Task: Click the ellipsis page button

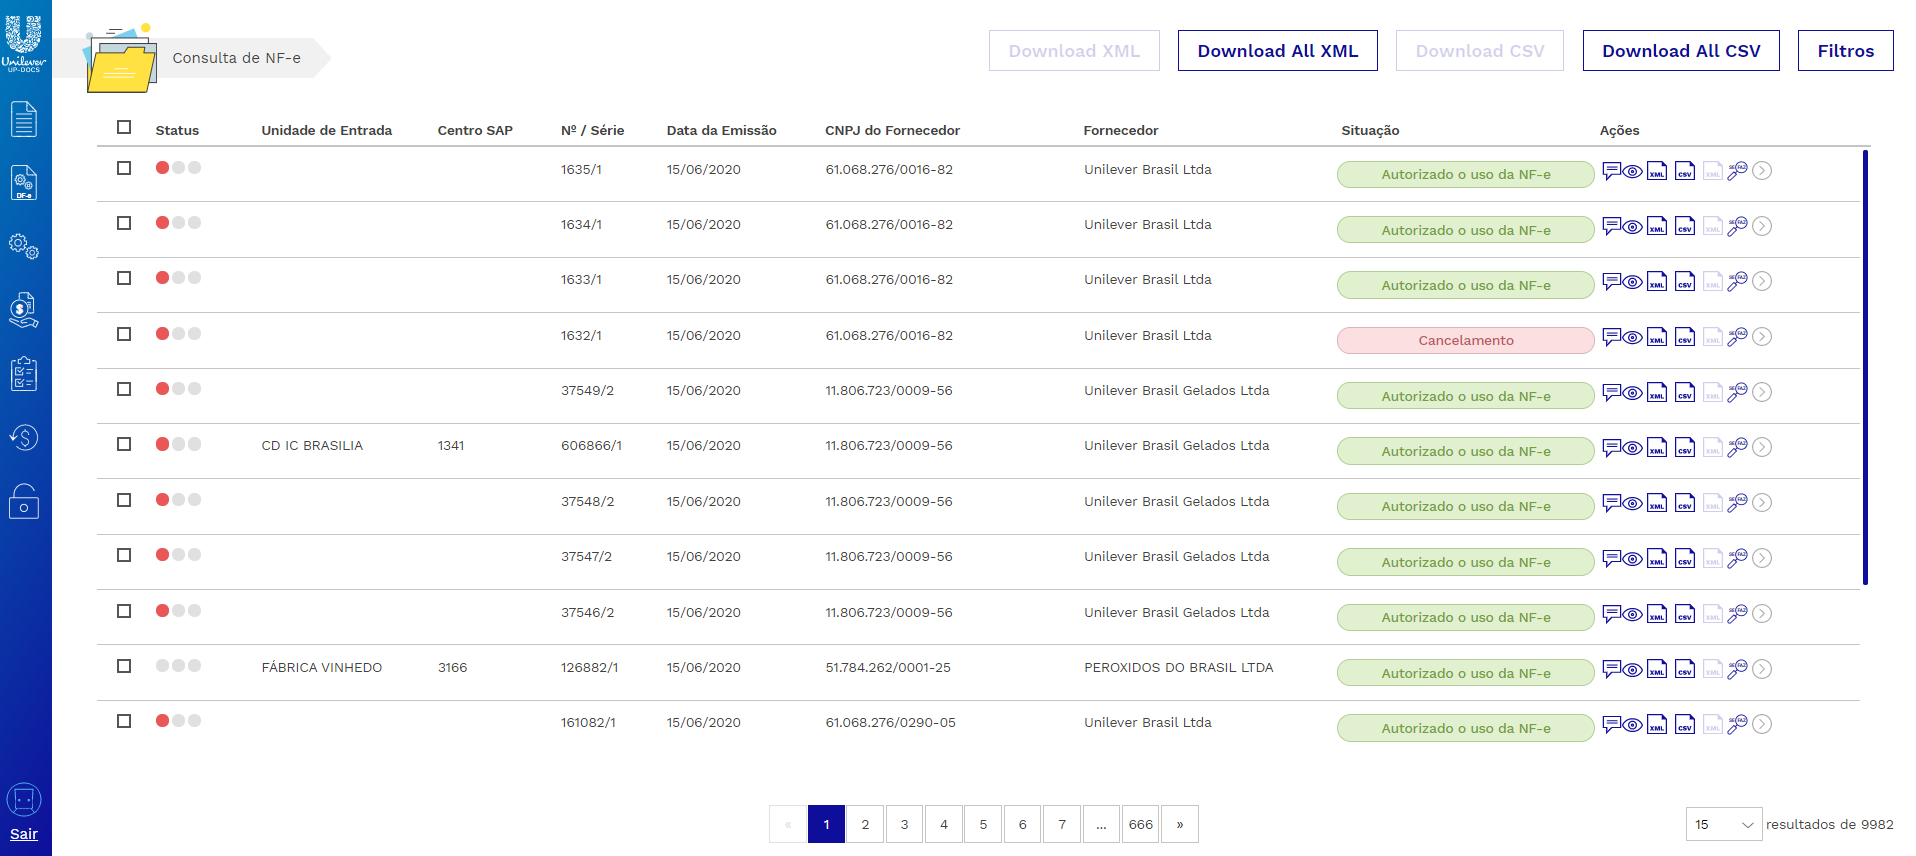Action: click(x=1101, y=824)
